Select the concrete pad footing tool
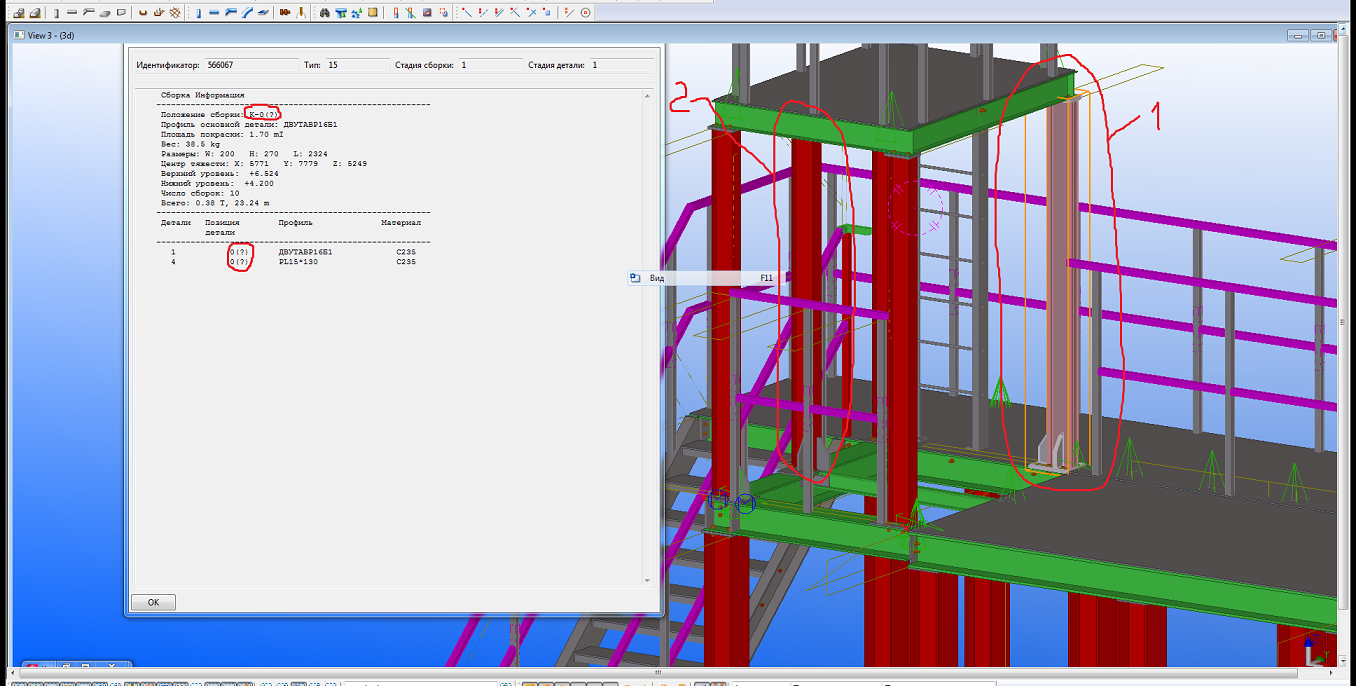The image size is (1356, 686). (19, 13)
